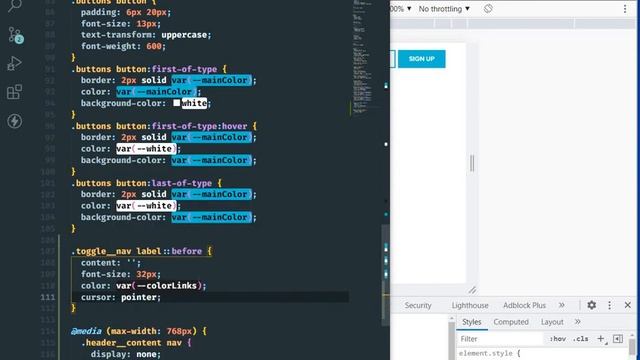
Task: Open the Search view in activity bar
Action: [15, 5]
